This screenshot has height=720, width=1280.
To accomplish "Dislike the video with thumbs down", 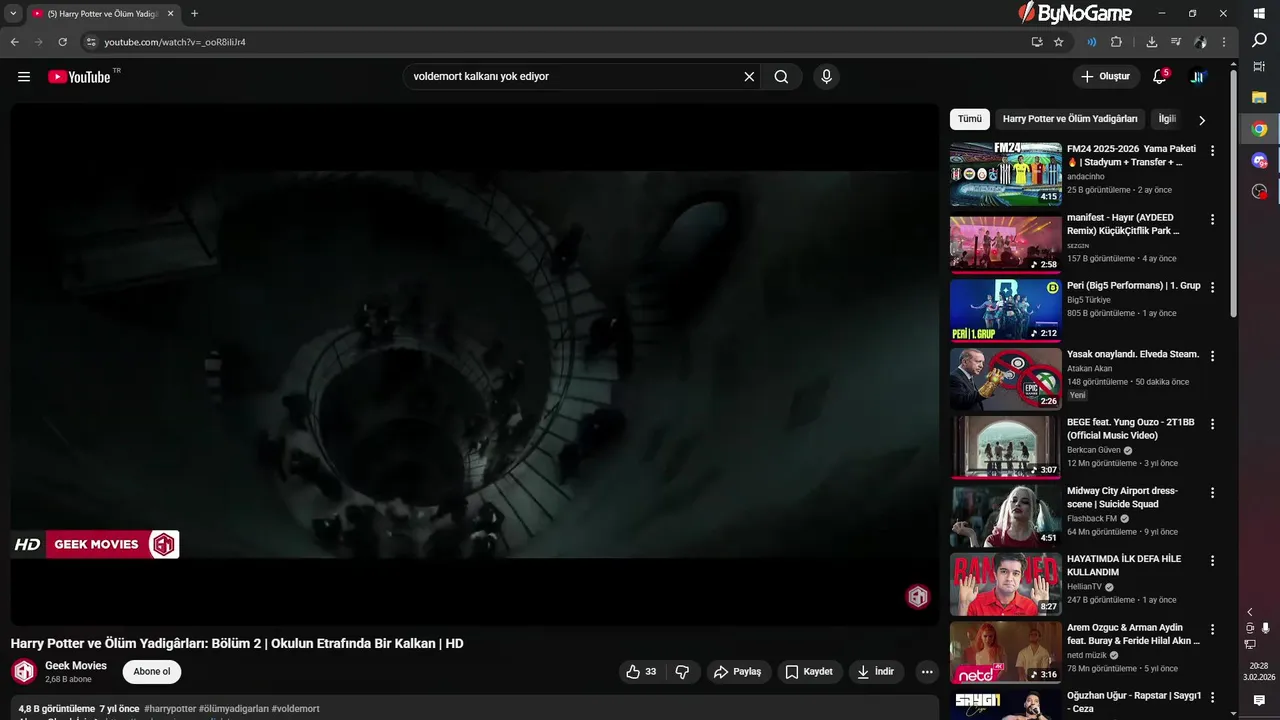I will [682, 672].
